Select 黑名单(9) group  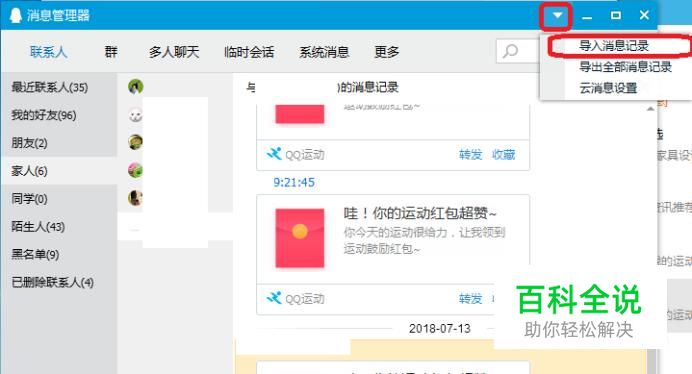tap(59, 254)
